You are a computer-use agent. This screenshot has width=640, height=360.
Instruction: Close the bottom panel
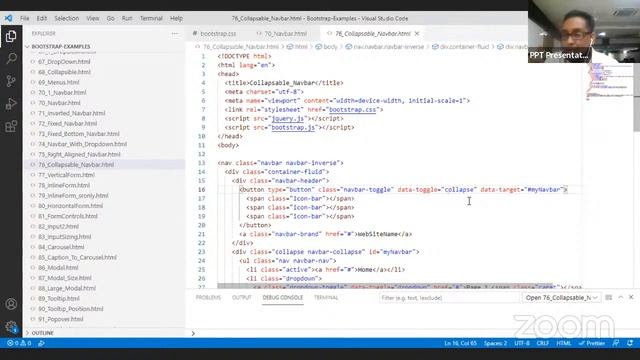(631, 298)
